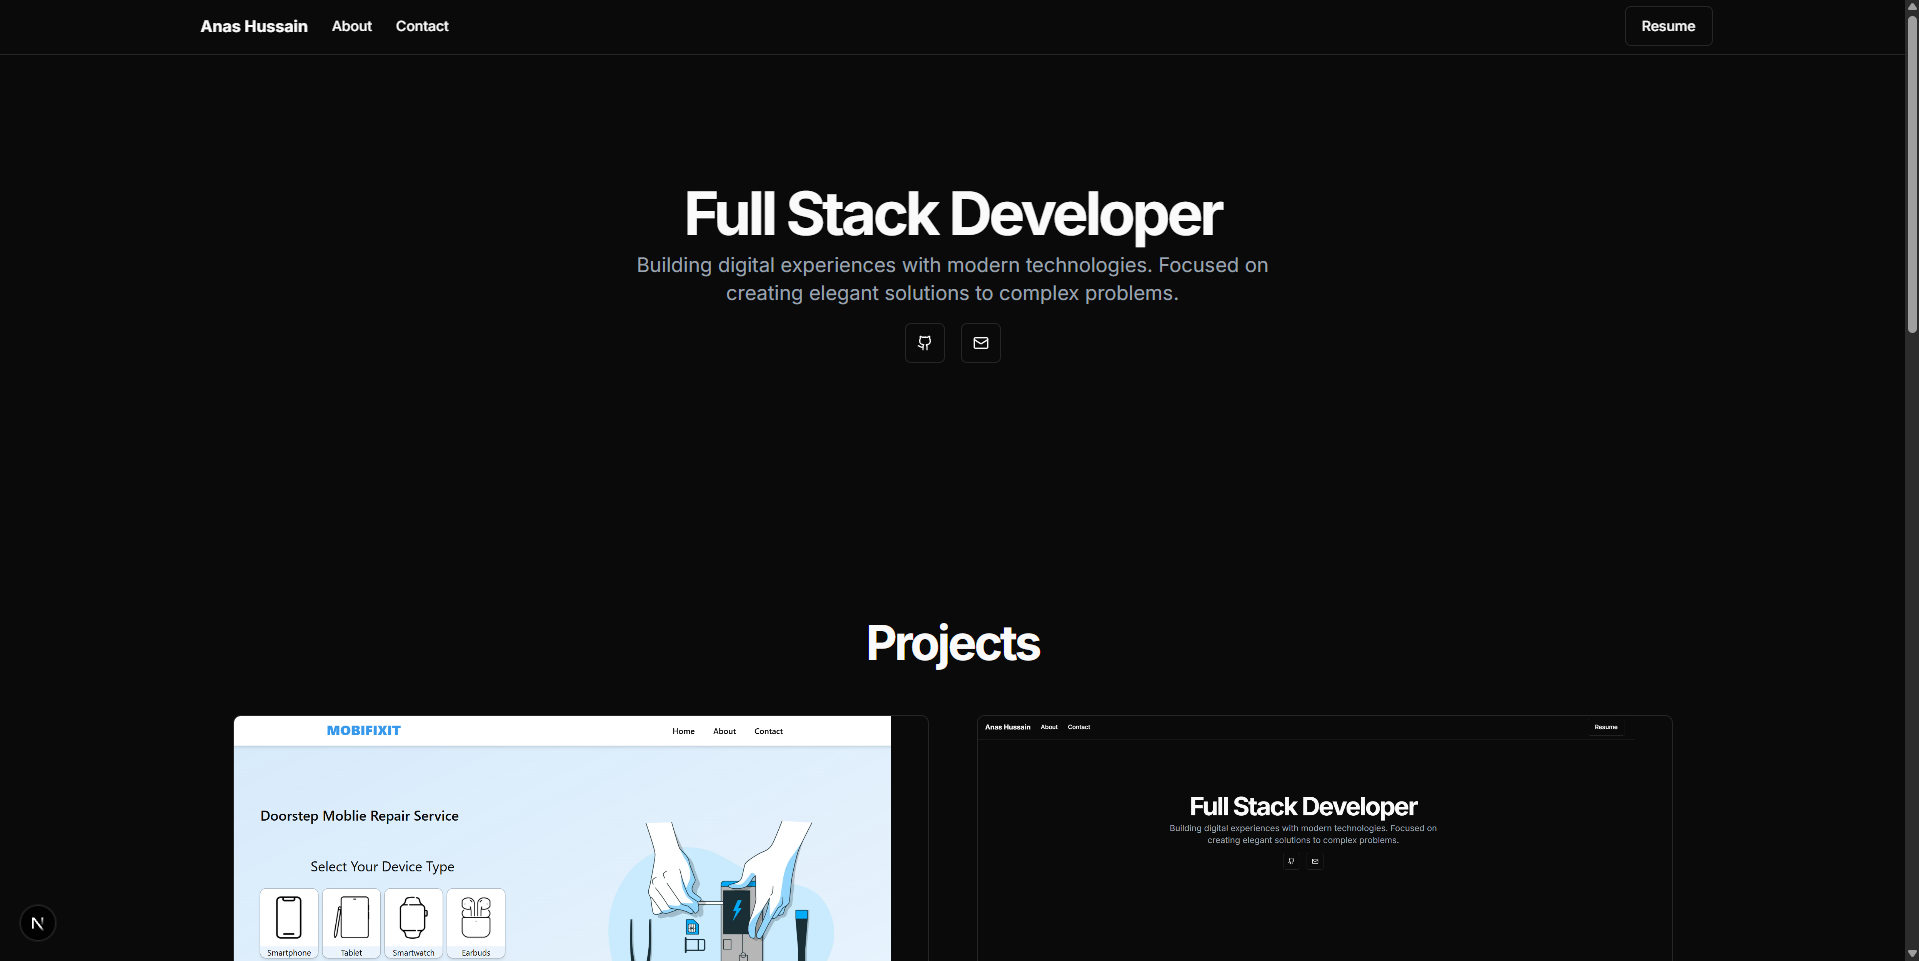Click the Resume button in the header
Image resolution: width=1919 pixels, height=961 pixels.
pos(1667,26)
